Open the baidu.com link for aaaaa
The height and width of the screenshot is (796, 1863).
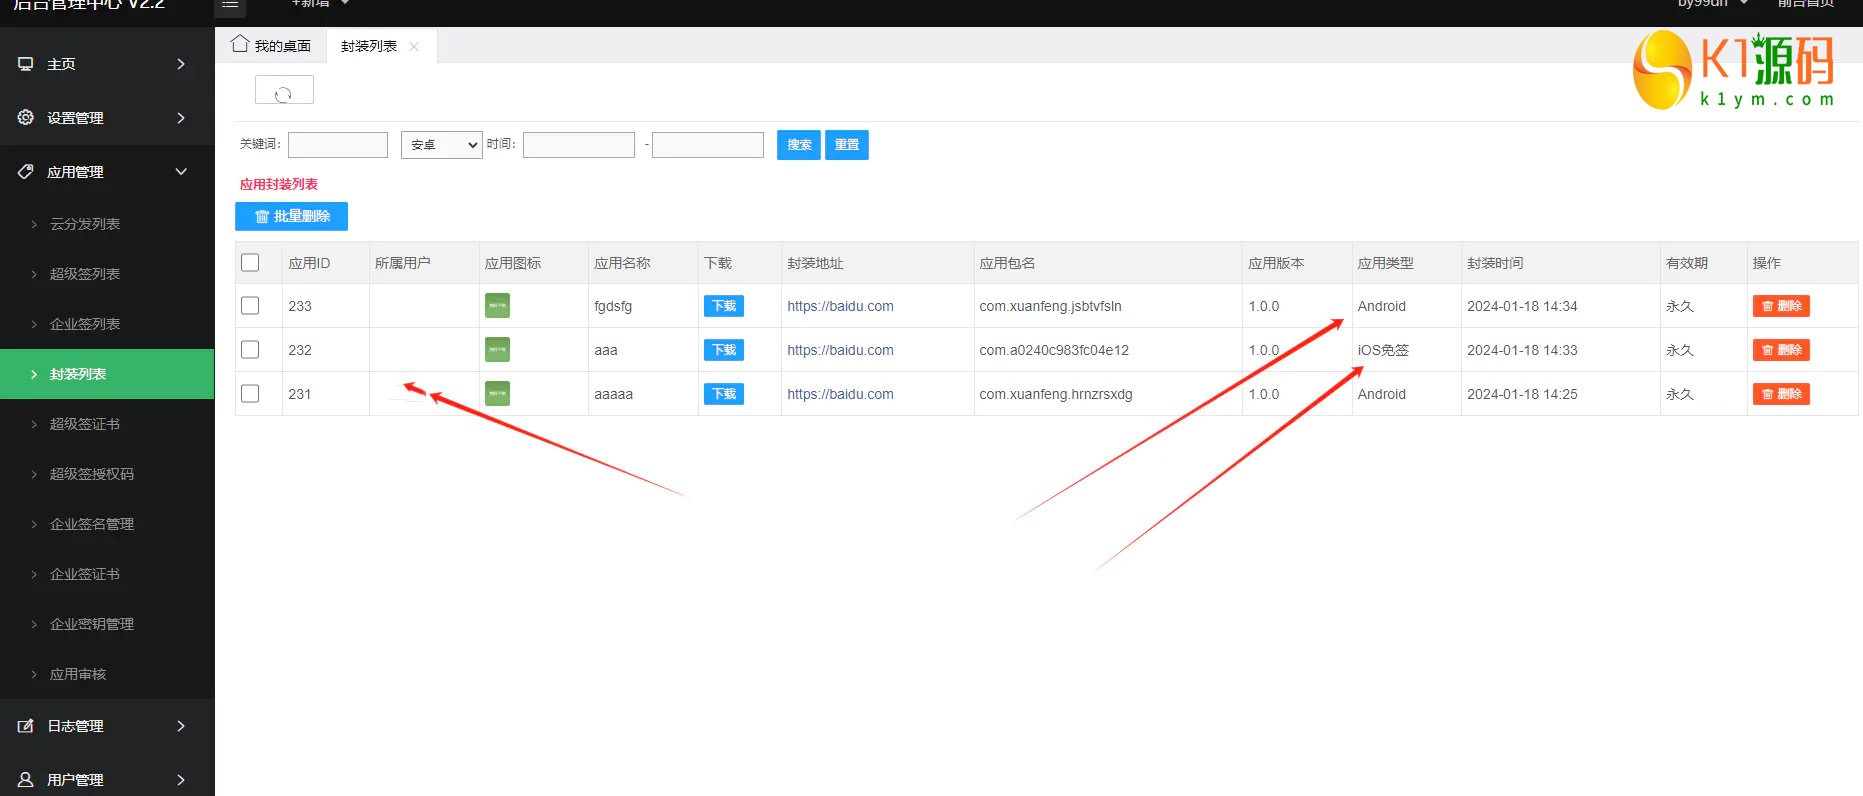click(840, 394)
